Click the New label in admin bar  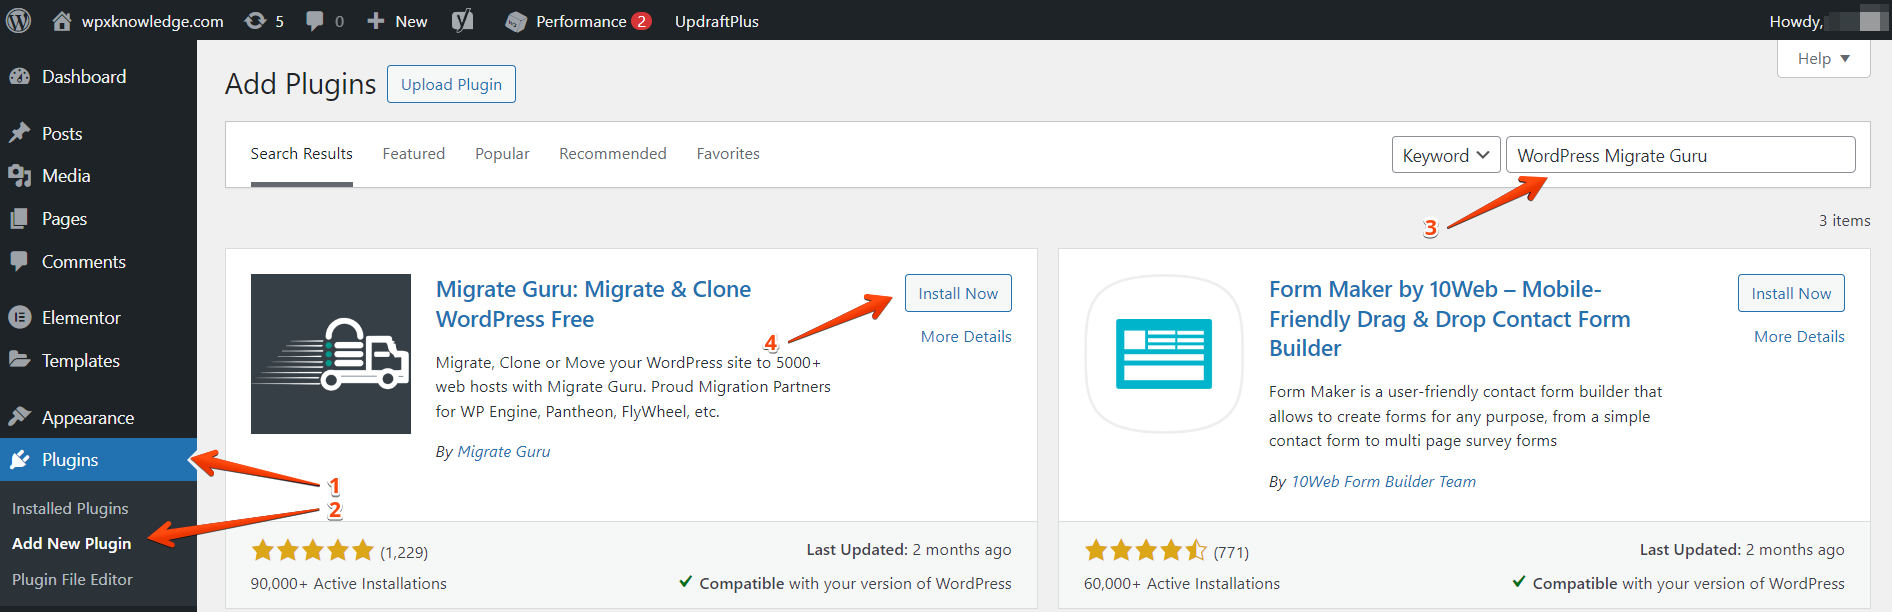[411, 21]
